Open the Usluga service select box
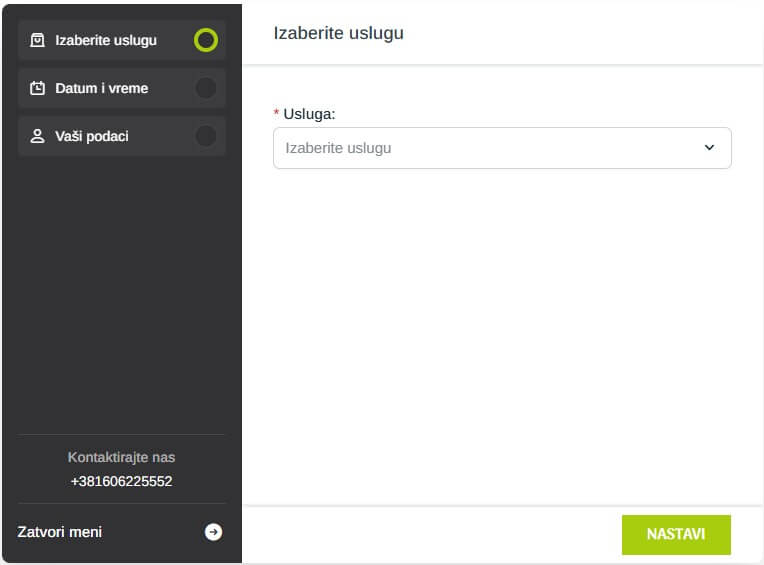764x565 pixels. pyautogui.click(x=501, y=148)
